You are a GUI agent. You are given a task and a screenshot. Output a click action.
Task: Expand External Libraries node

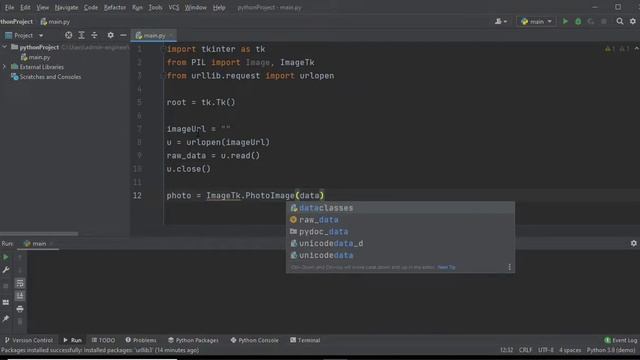(4, 67)
